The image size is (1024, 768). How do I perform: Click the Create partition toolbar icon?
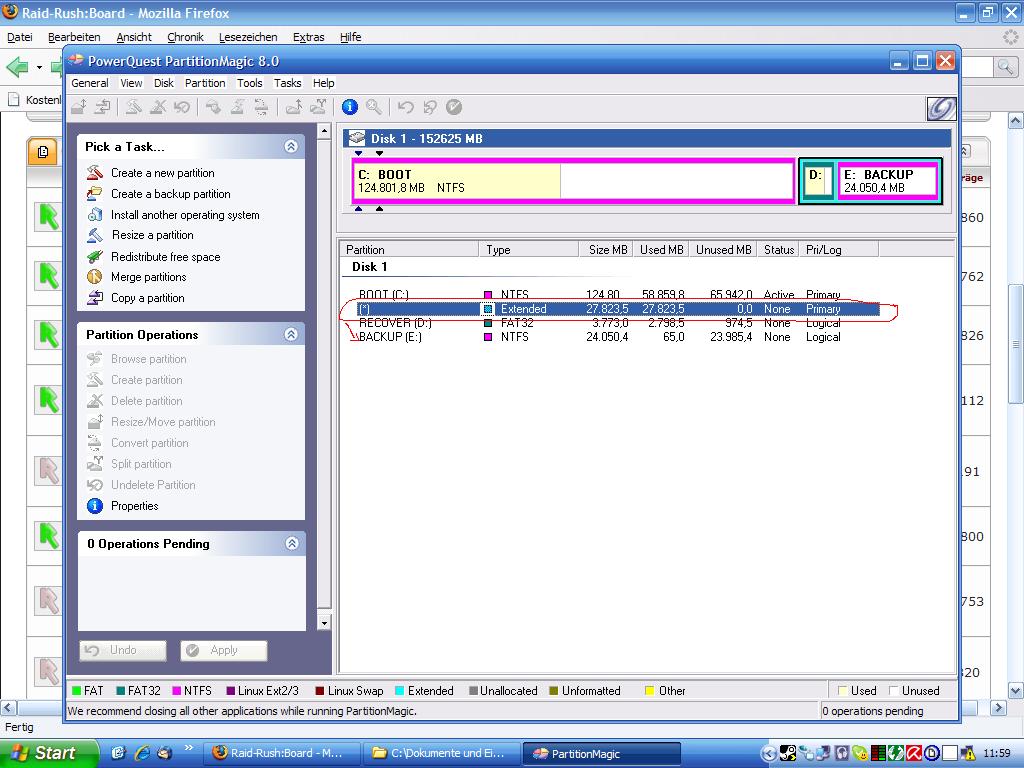(134, 107)
